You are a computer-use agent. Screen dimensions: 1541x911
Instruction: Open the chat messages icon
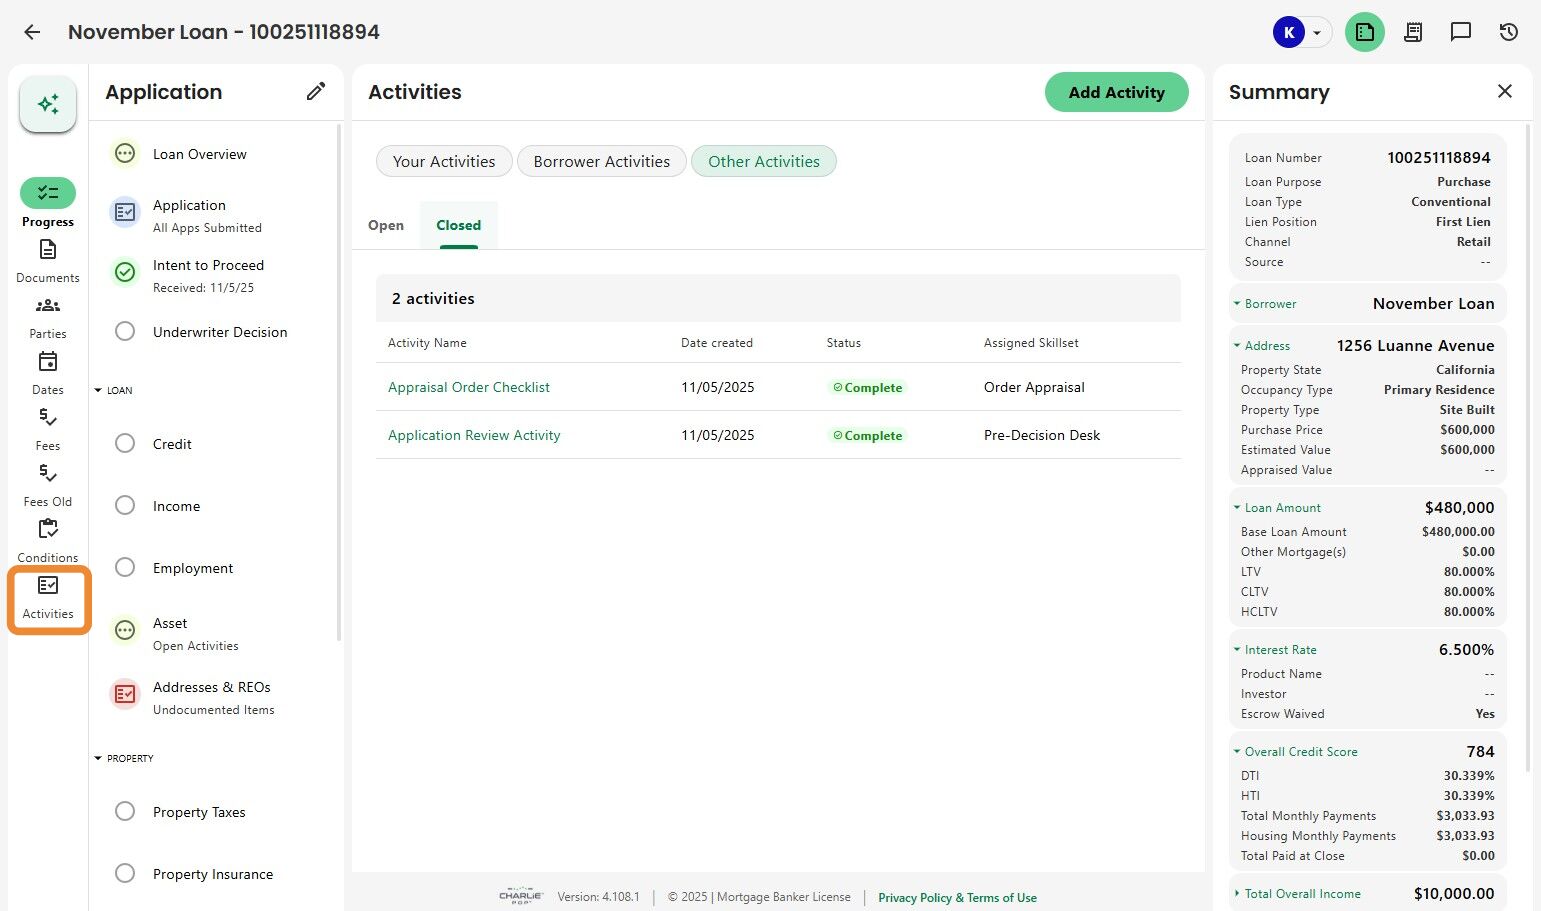pyautogui.click(x=1461, y=32)
